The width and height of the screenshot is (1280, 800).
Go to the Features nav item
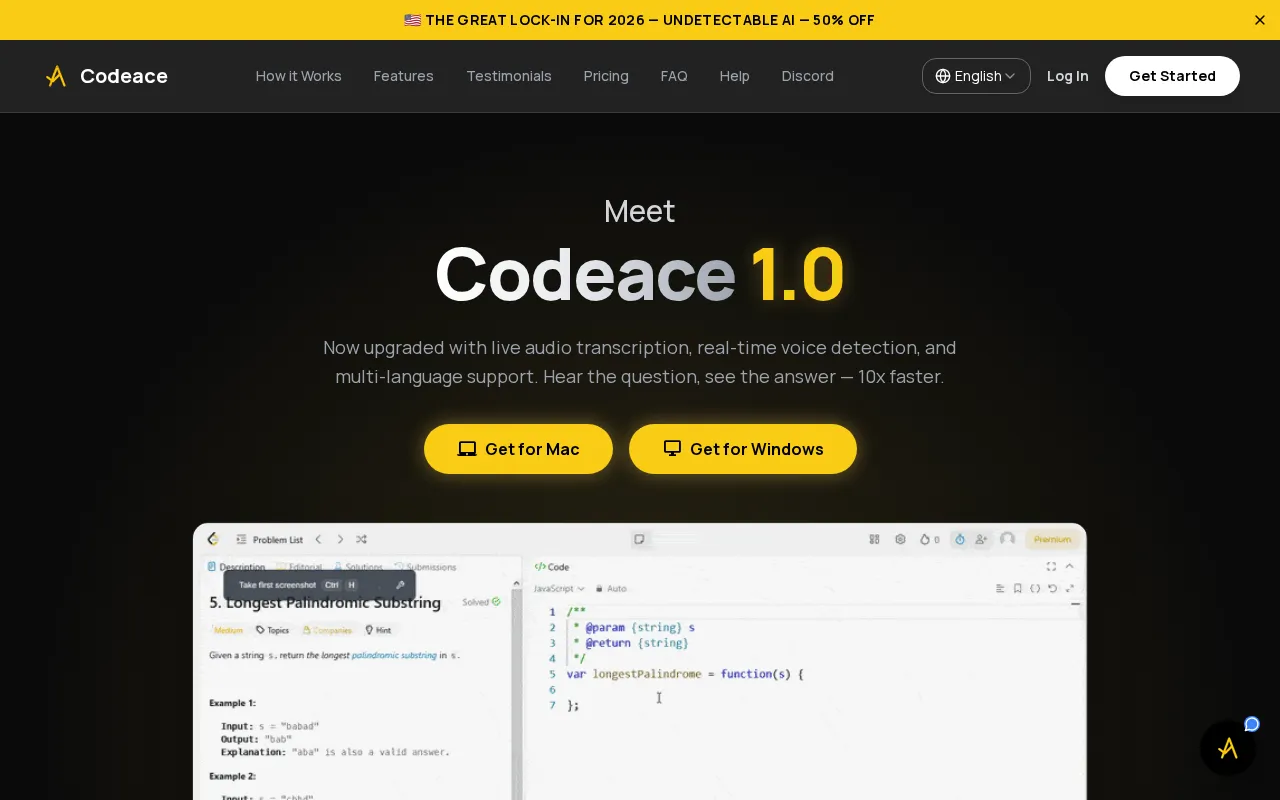coord(403,76)
